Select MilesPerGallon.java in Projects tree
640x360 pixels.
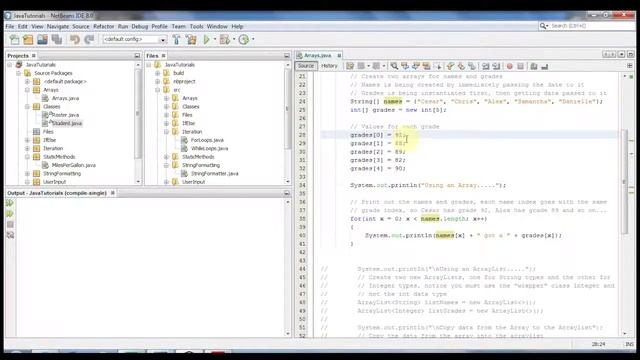[x=73, y=165]
